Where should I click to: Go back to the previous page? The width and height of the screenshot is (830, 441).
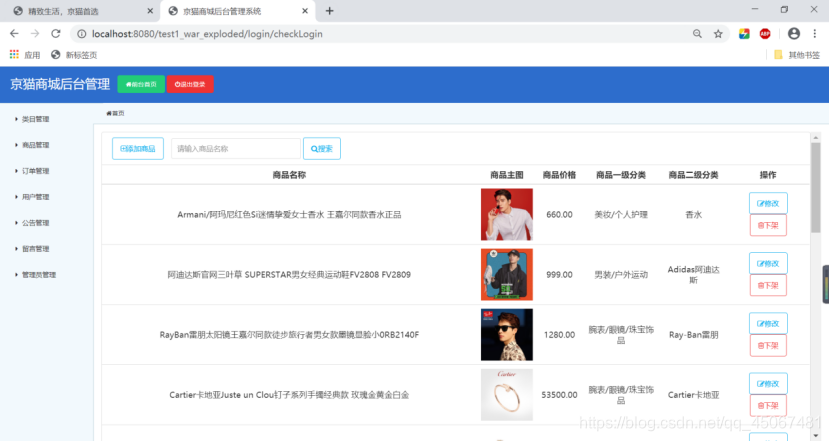pyautogui.click(x=14, y=34)
